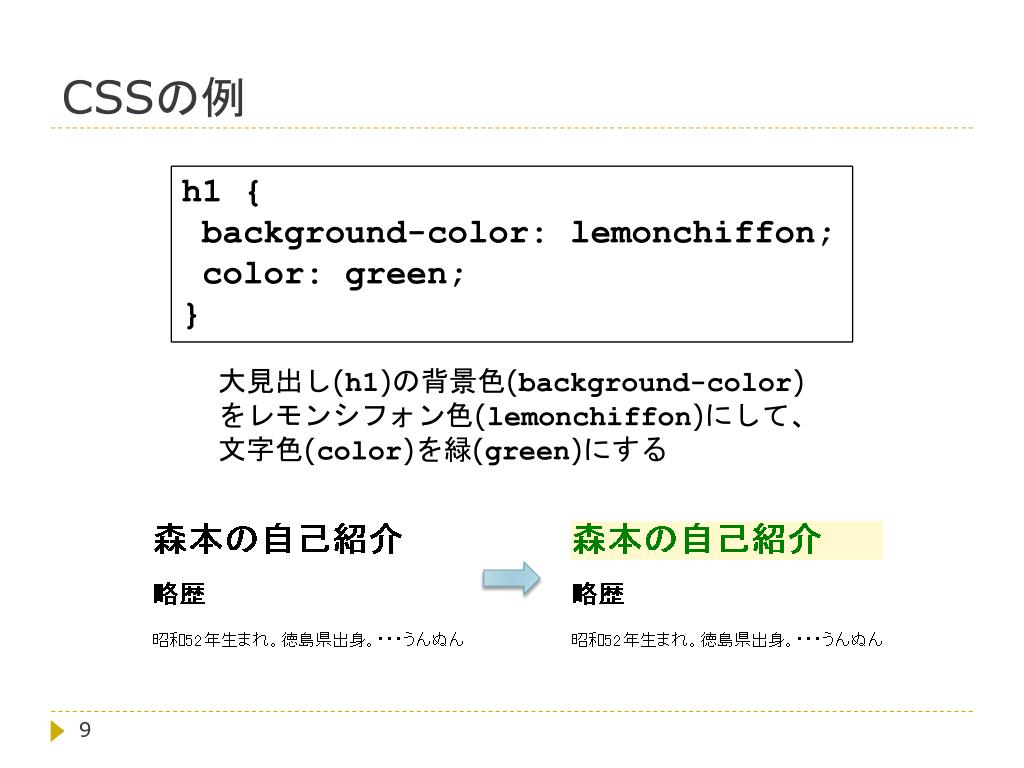
Task: Click the left 昭和52年生まれ paragraph
Action: click(x=308, y=639)
